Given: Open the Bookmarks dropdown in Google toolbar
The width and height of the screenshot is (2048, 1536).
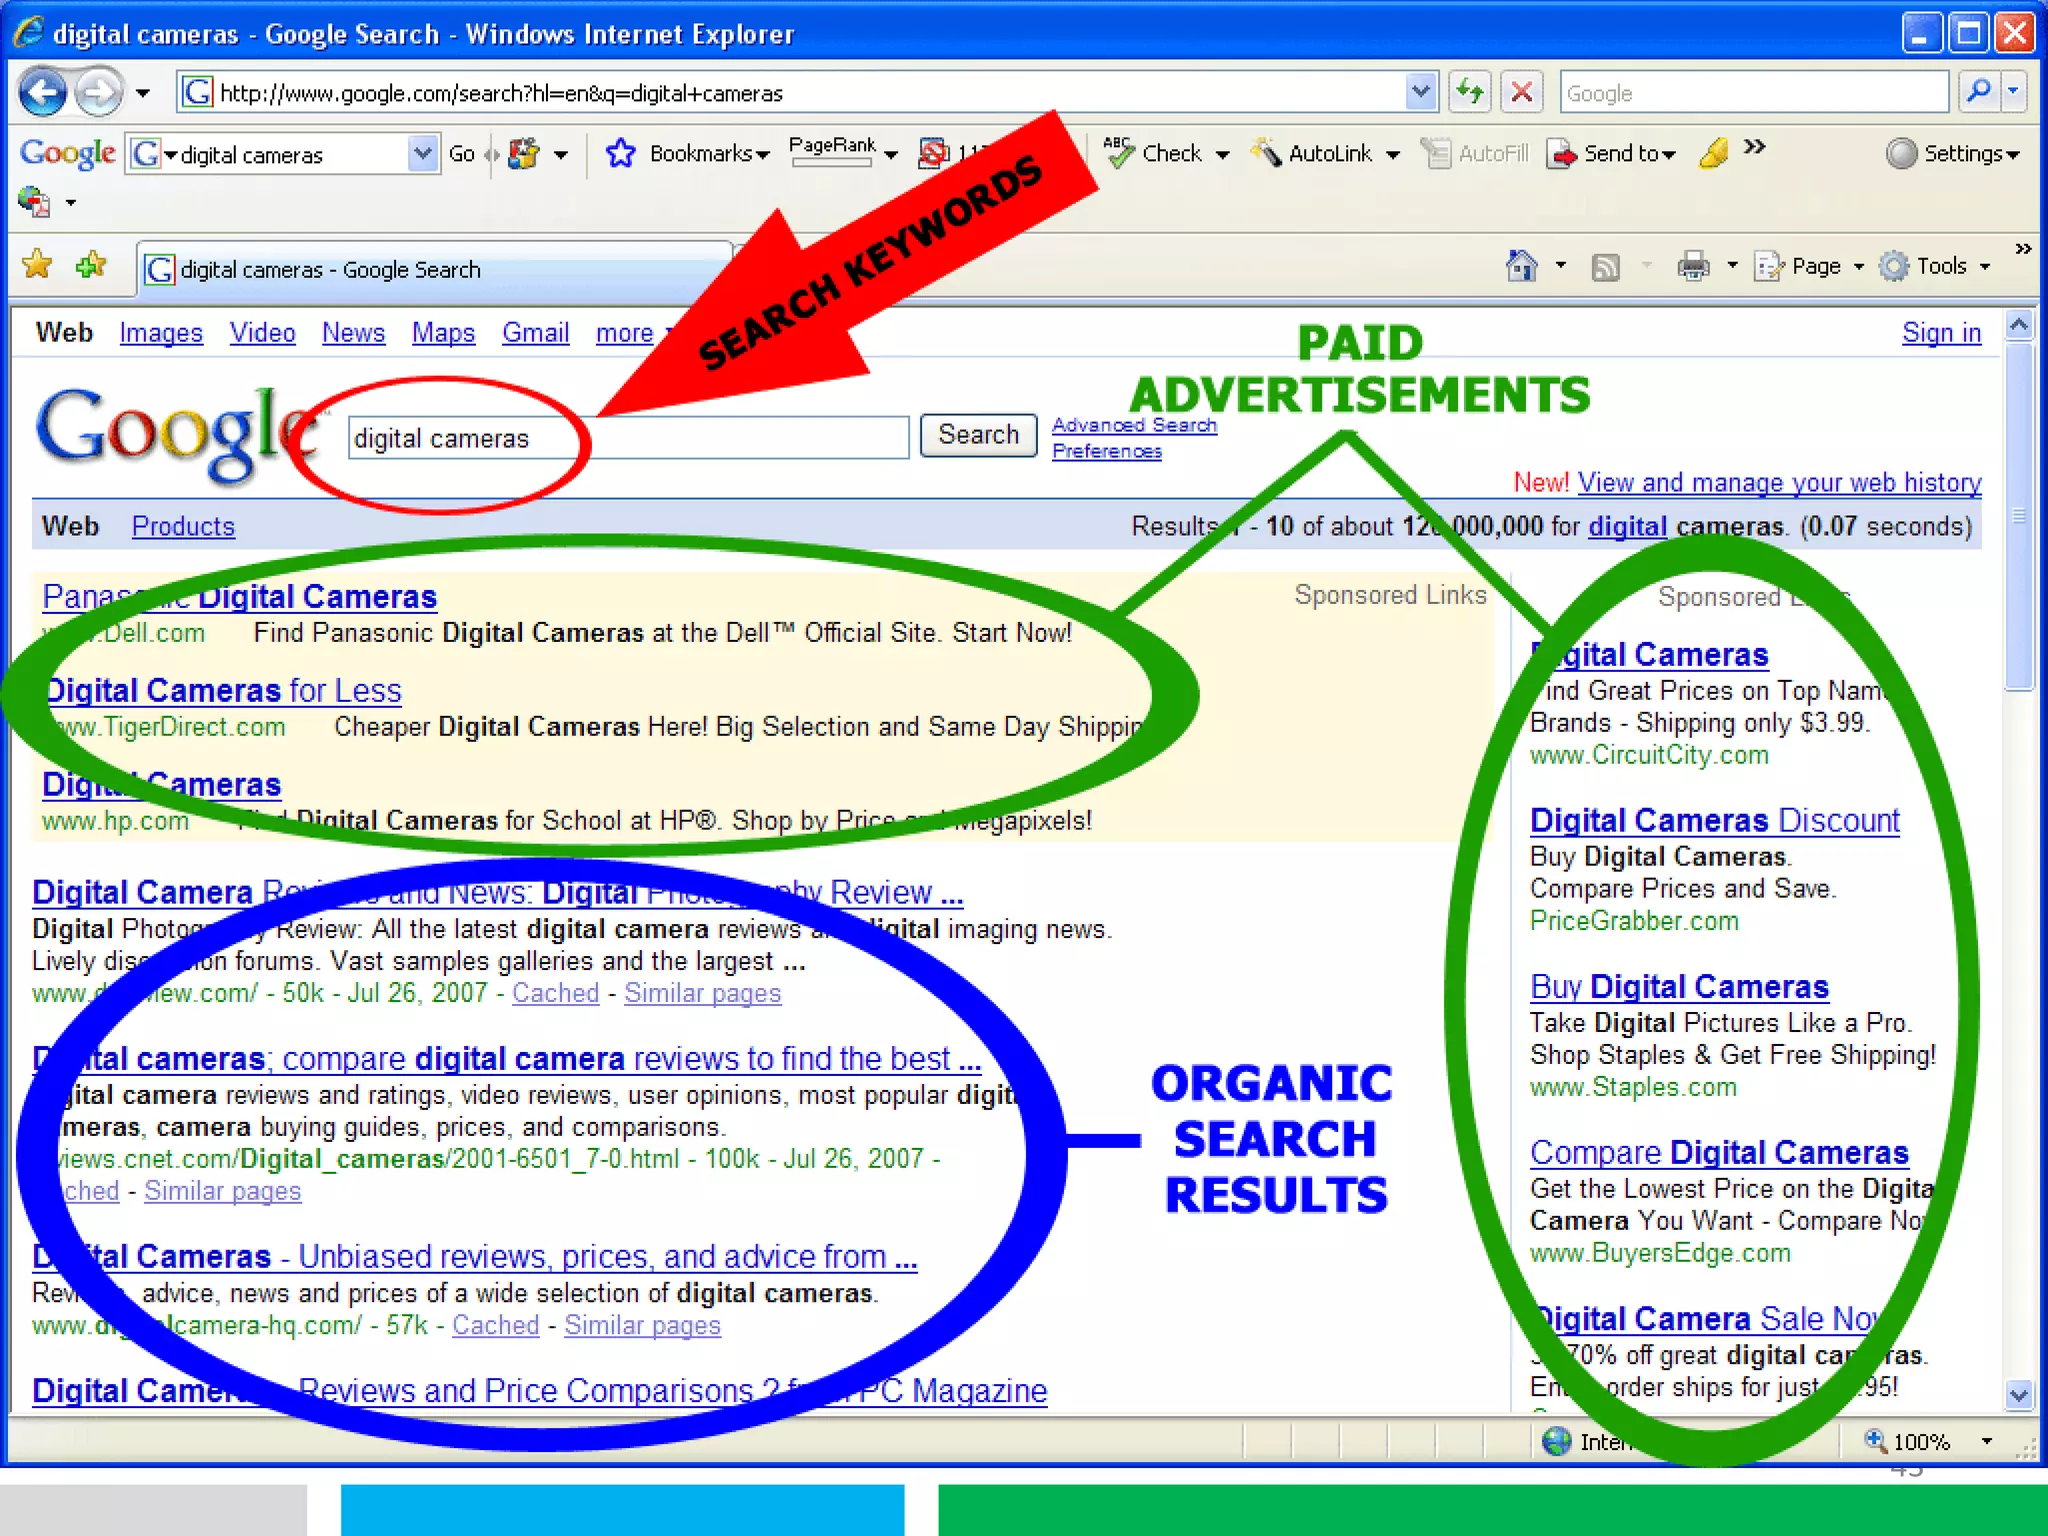Looking at the screenshot, I should pyautogui.click(x=709, y=154).
